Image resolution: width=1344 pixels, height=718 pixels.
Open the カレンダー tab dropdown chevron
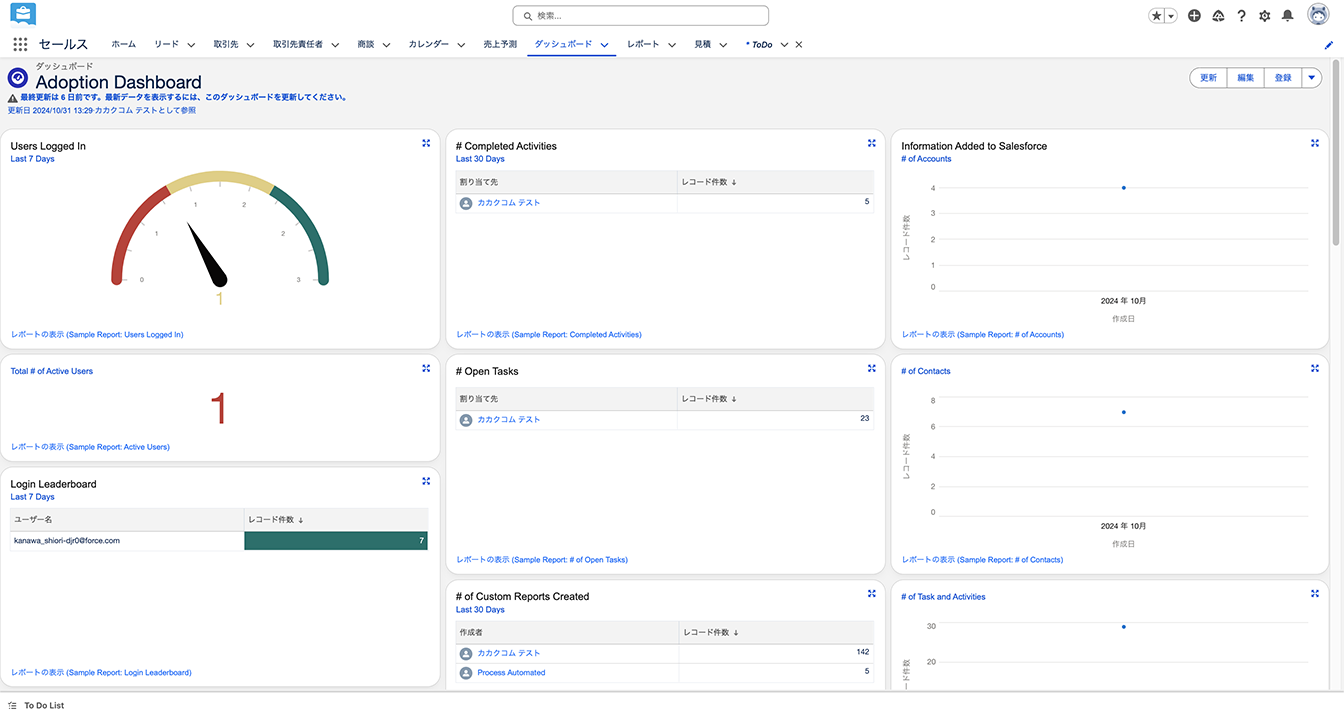pos(461,45)
